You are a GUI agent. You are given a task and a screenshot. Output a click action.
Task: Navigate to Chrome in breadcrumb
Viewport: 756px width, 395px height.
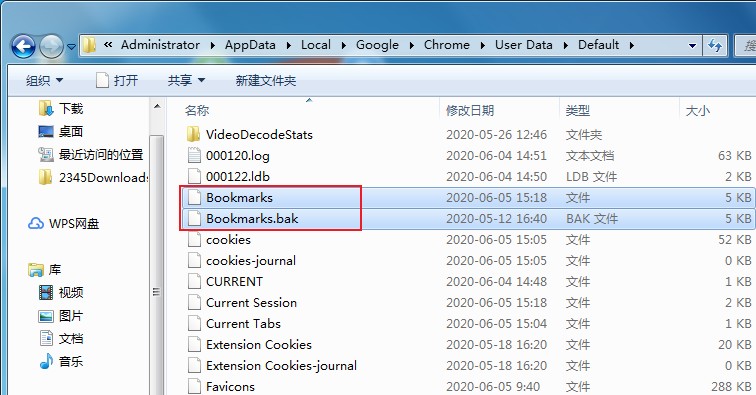(x=446, y=45)
